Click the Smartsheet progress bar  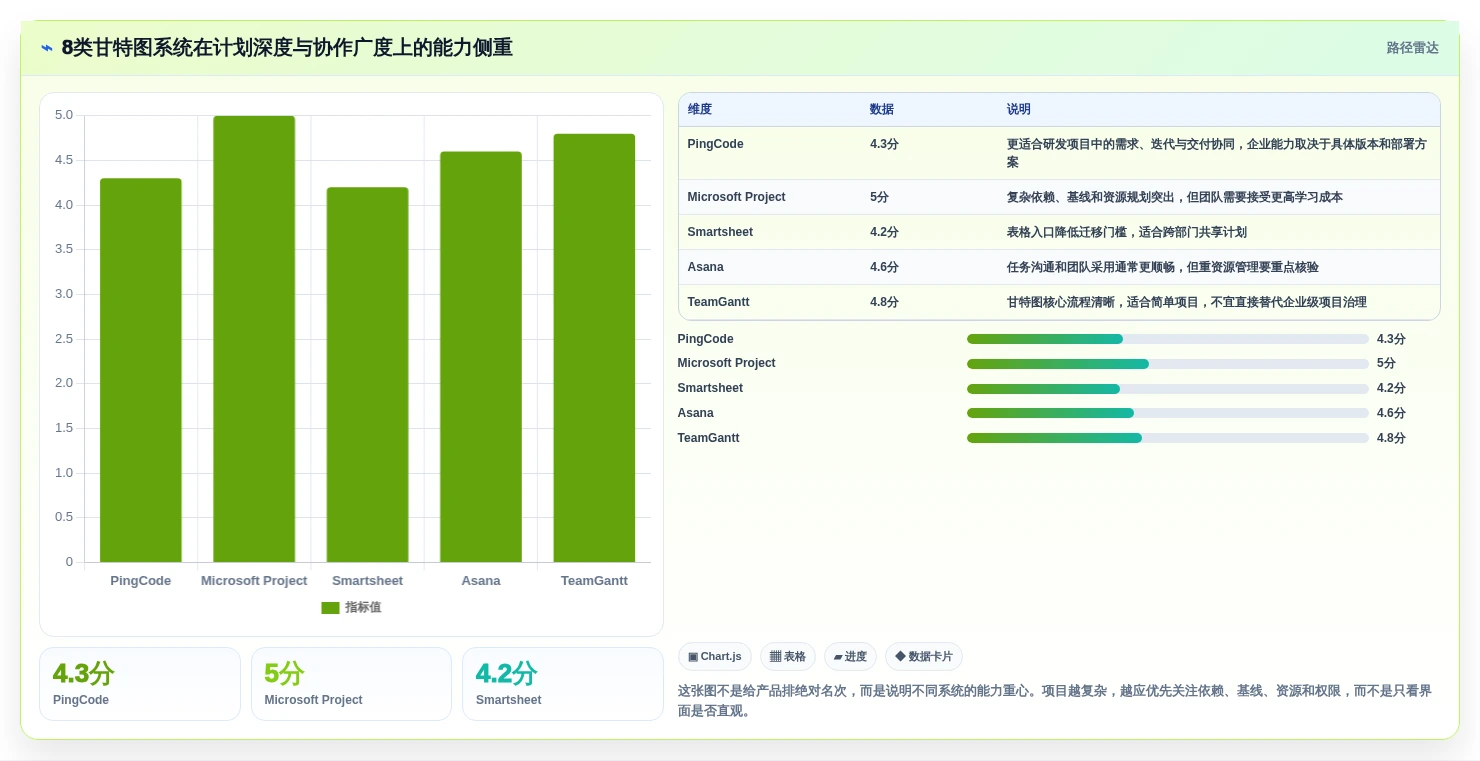pos(1168,389)
